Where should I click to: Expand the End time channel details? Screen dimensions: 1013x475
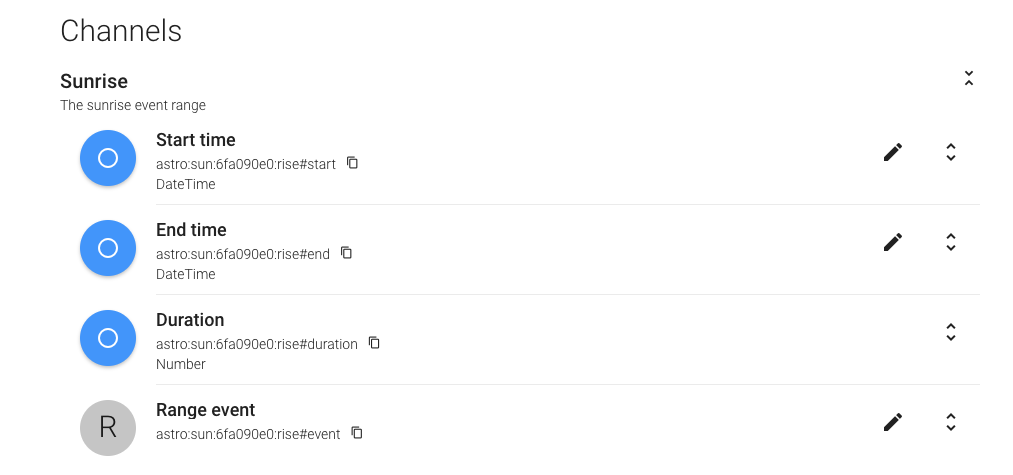[951, 242]
